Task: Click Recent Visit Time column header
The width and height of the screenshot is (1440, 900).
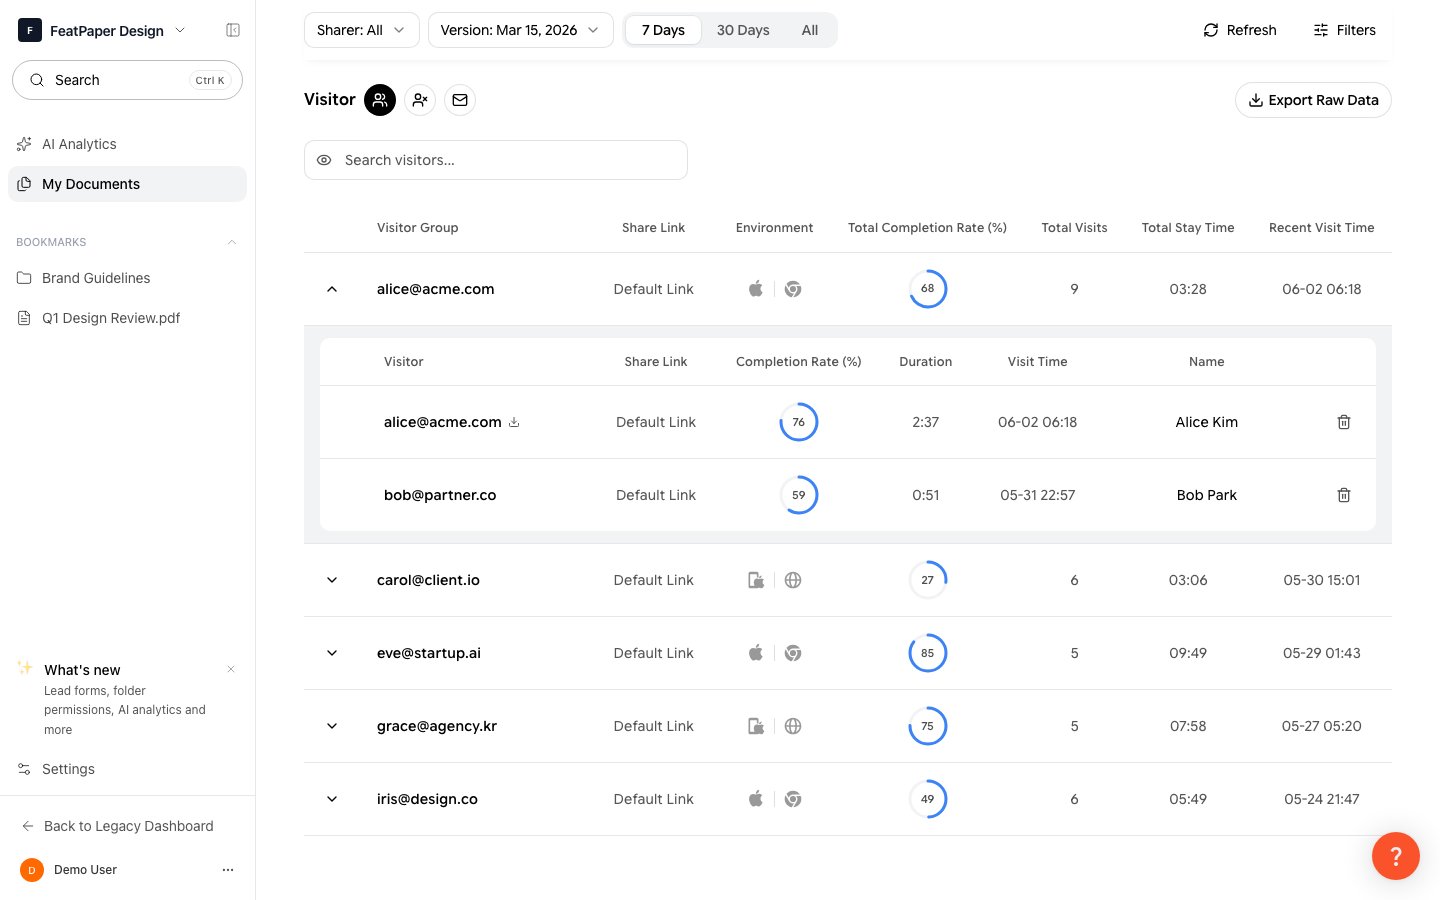Action: (1321, 228)
